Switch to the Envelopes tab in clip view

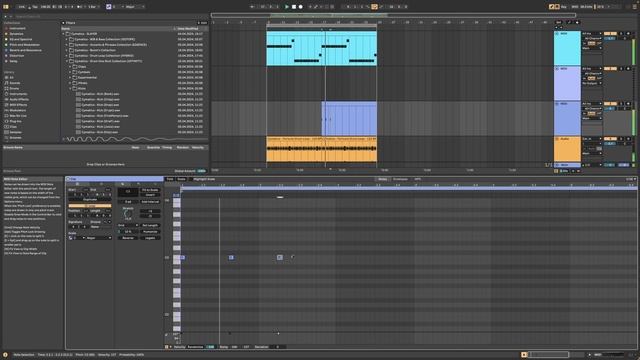point(400,179)
